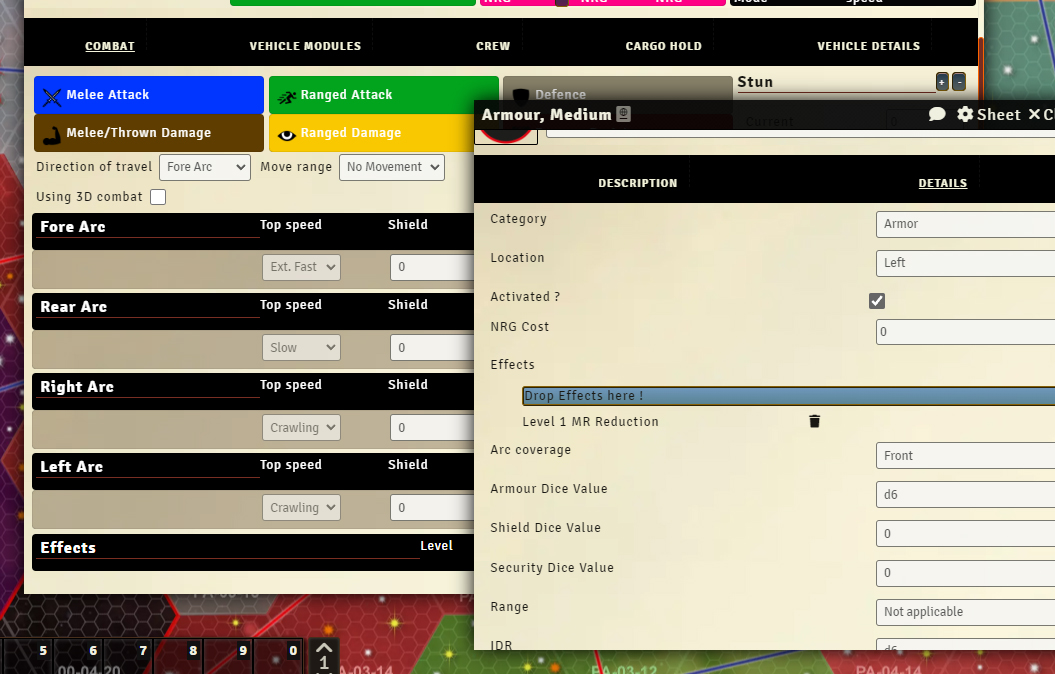Open the Cargo Hold tab
This screenshot has height=674, width=1055.
663,46
